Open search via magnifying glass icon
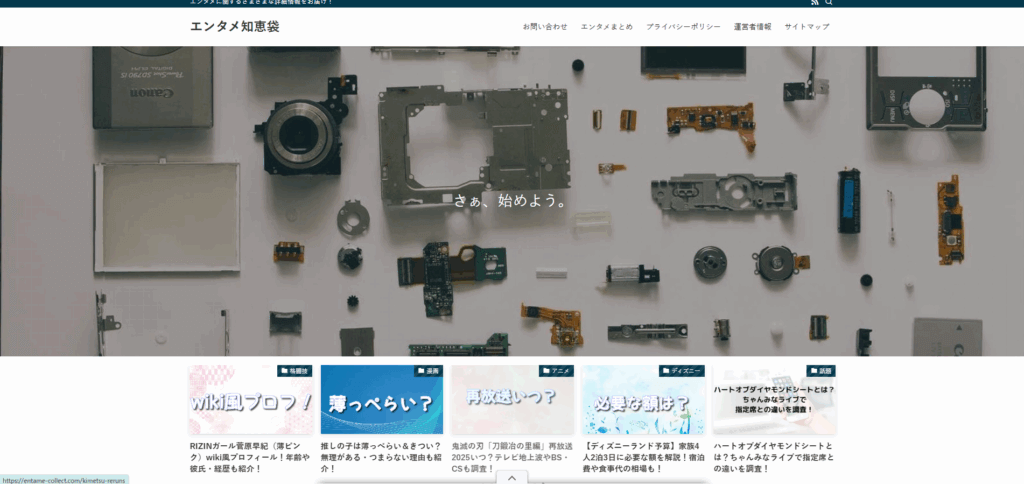 (x=828, y=3)
